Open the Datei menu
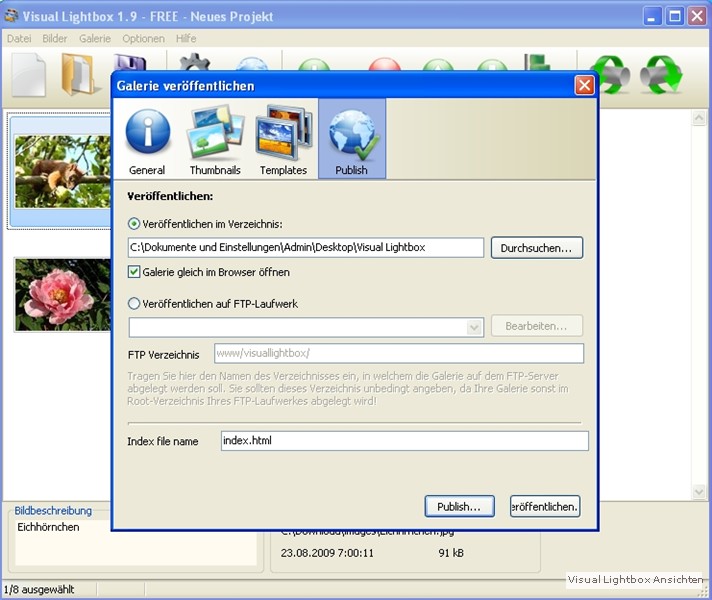 click(x=19, y=39)
